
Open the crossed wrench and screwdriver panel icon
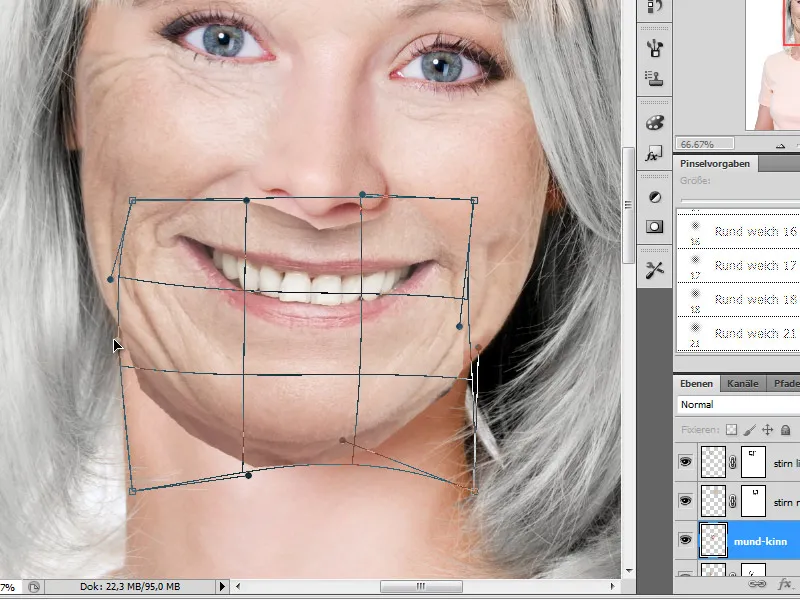655,270
